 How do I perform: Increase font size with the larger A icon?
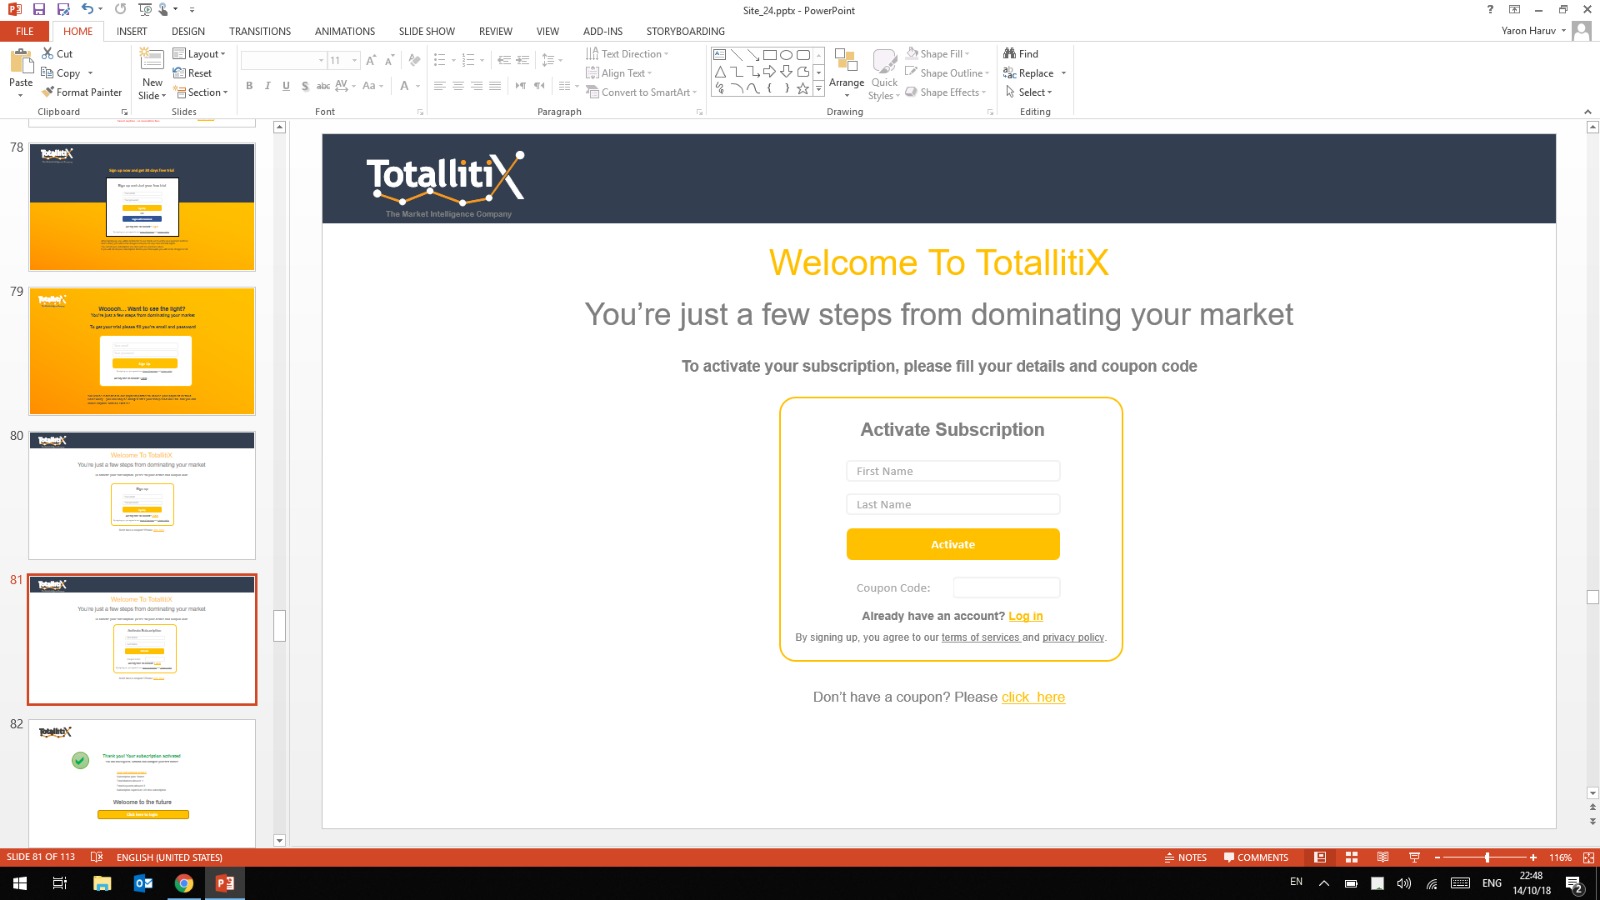click(371, 60)
